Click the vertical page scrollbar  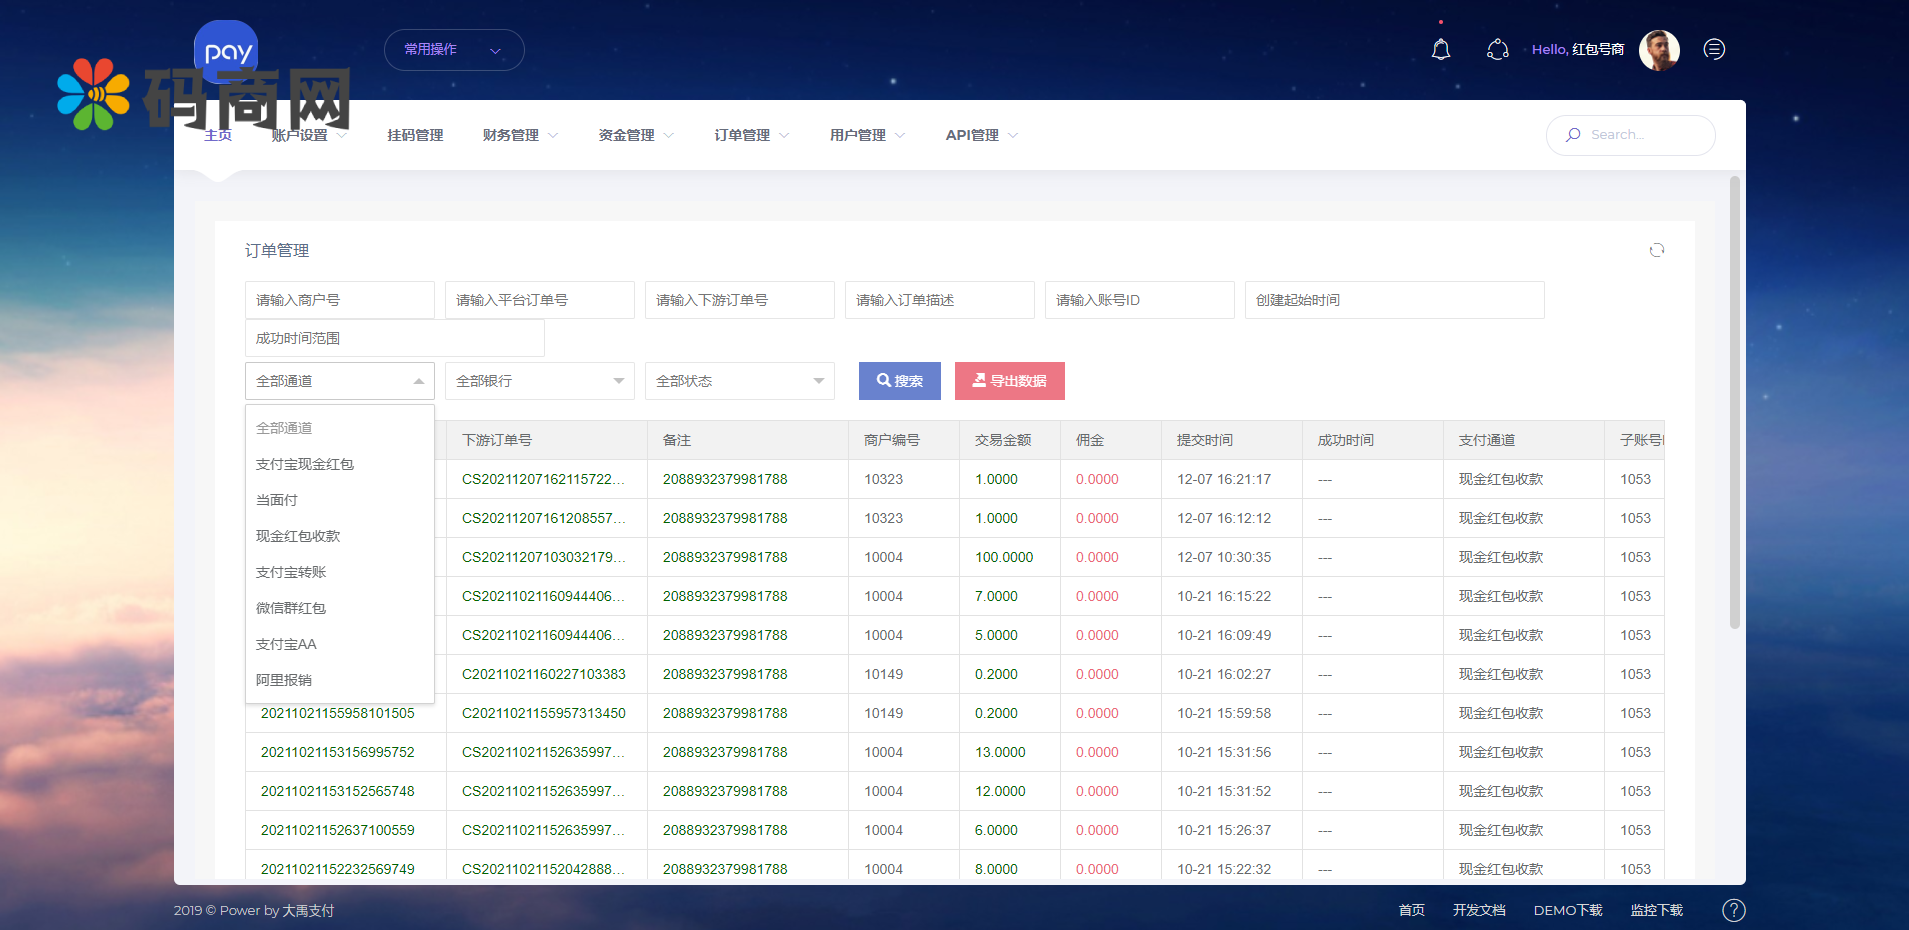(x=1735, y=400)
